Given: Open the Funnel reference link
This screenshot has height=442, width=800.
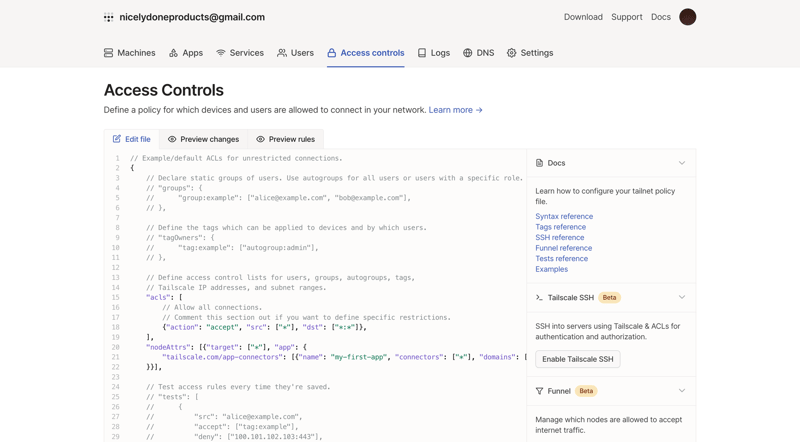Looking at the screenshot, I should pyautogui.click(x=563, y=248).
